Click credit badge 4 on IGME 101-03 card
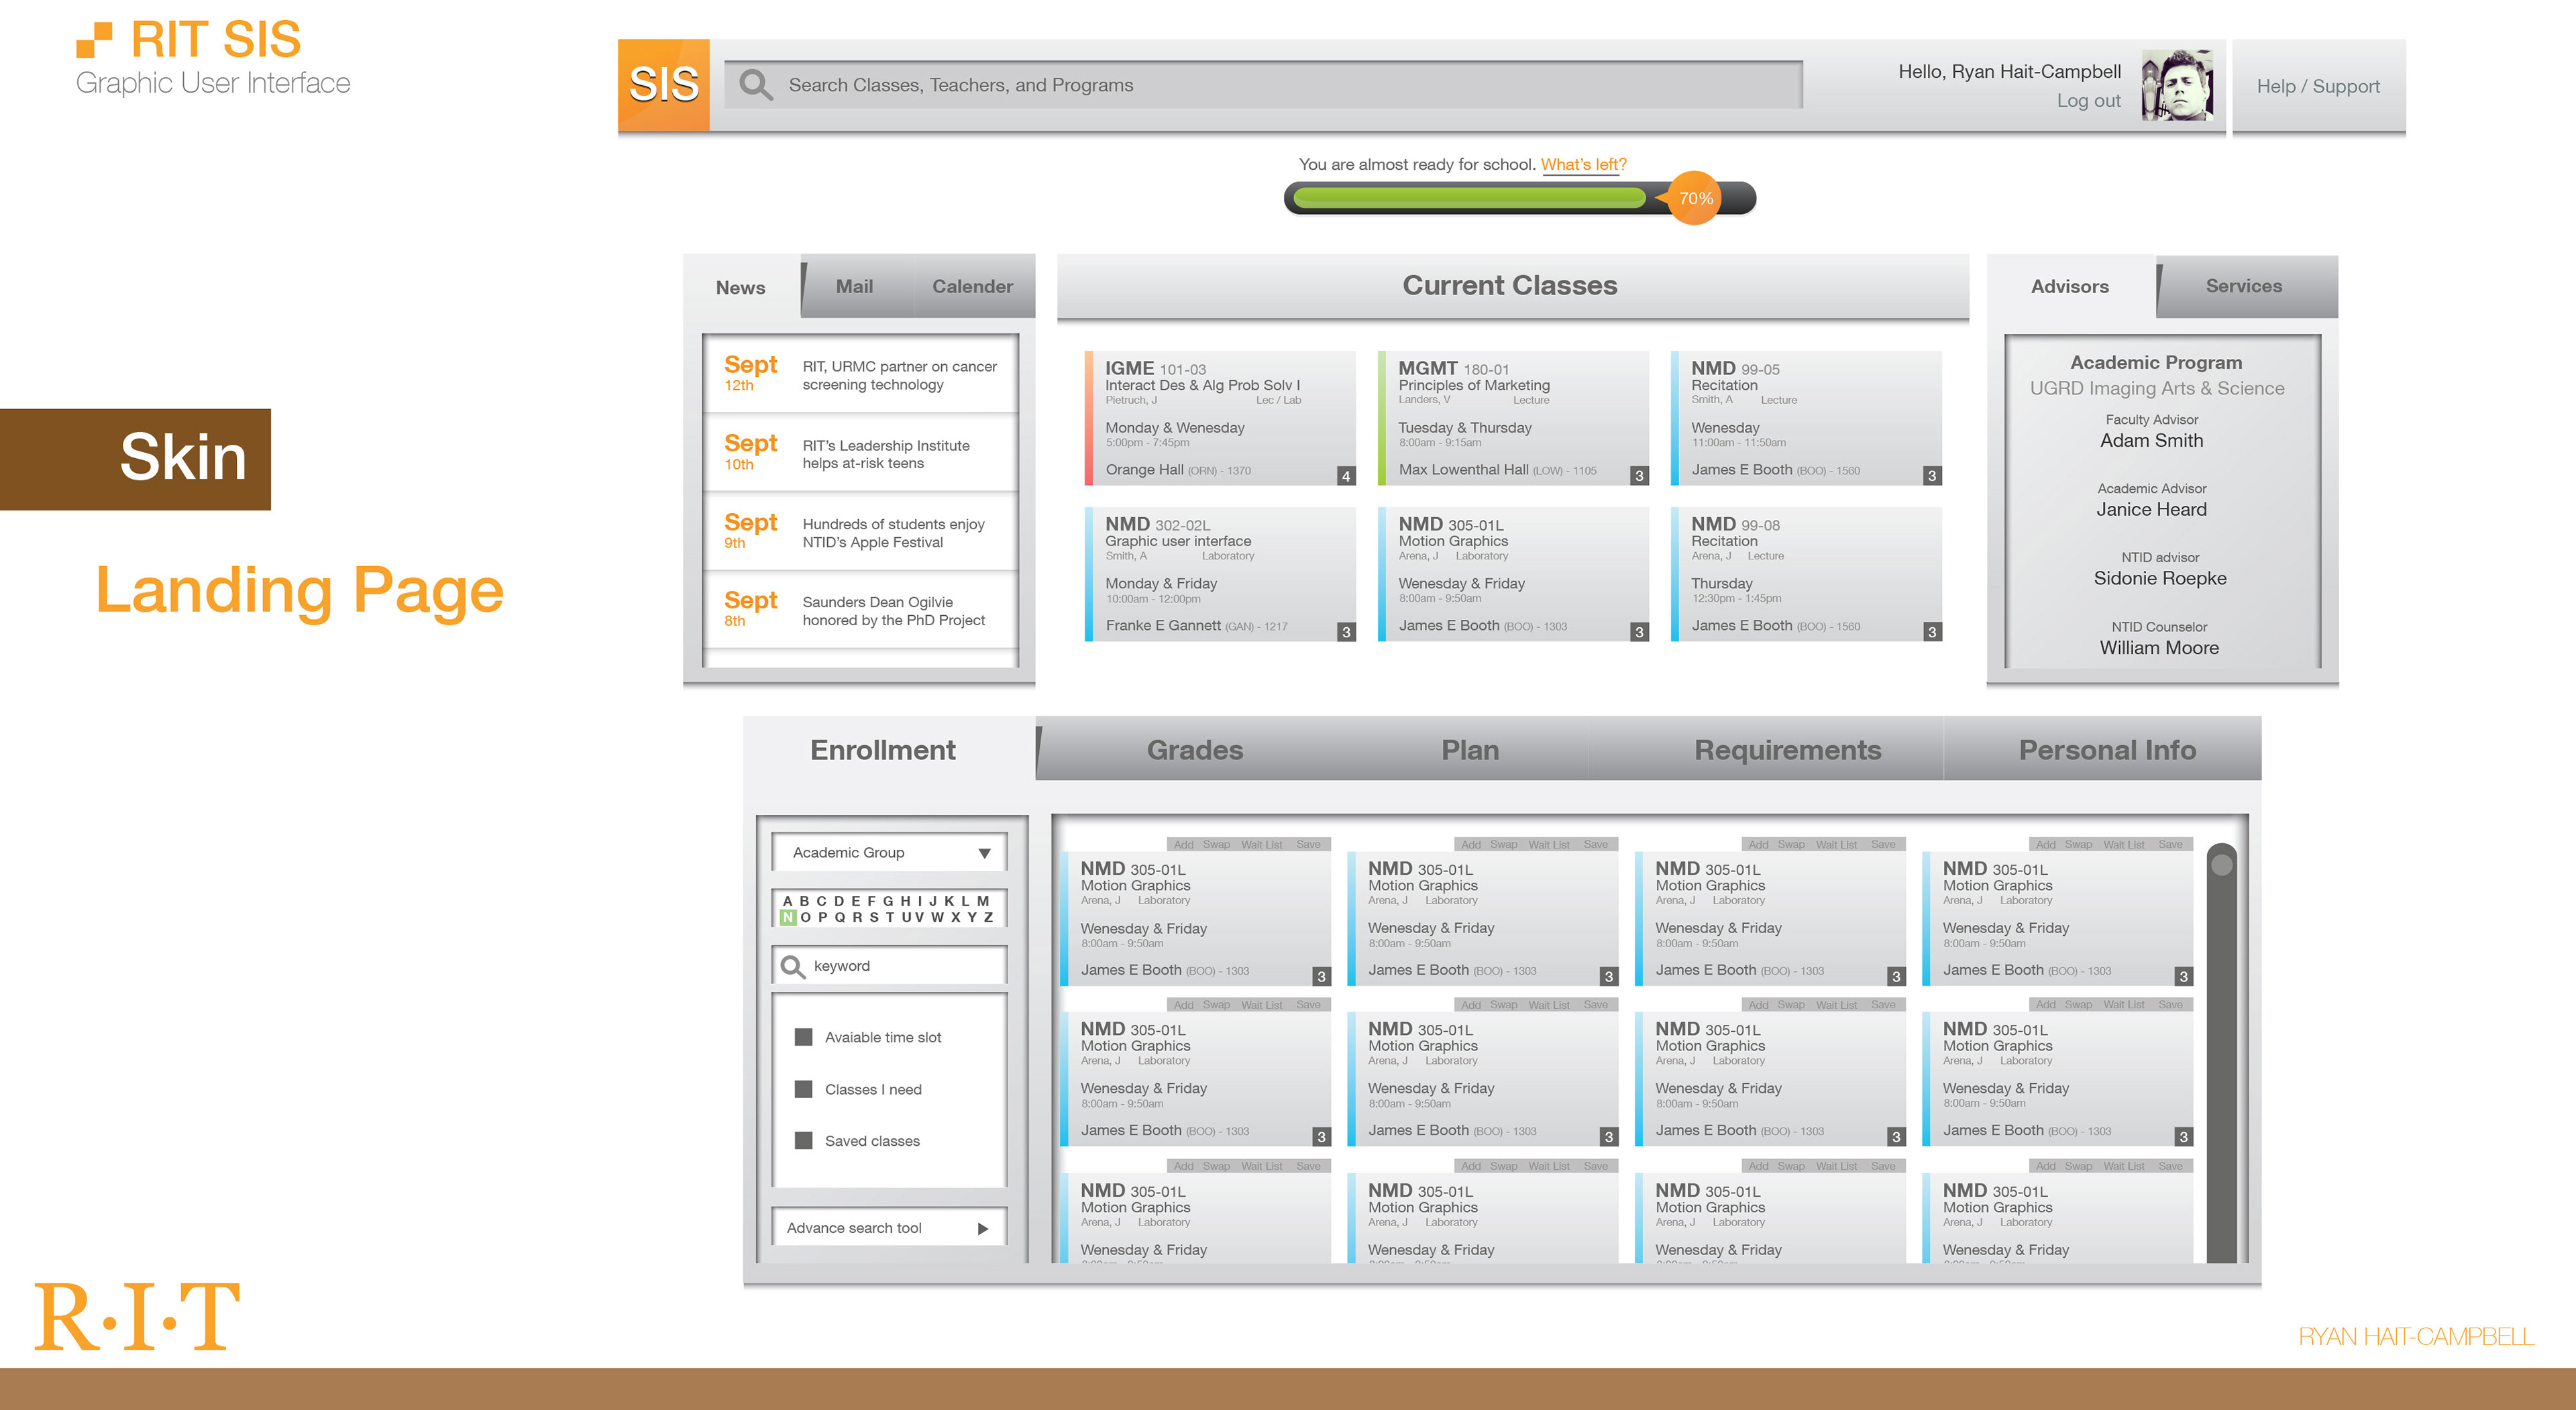The image size is (2576, 1410). coord(1346,476)
